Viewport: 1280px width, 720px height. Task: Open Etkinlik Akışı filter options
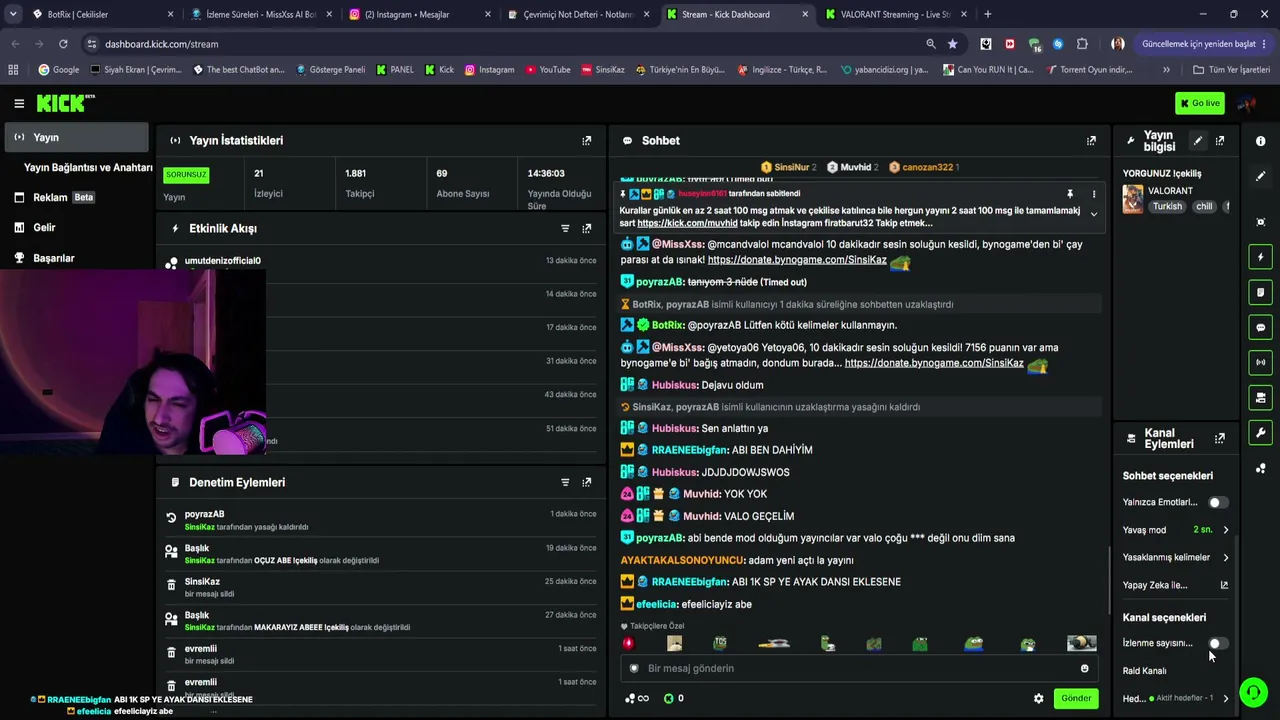(565, 228)
